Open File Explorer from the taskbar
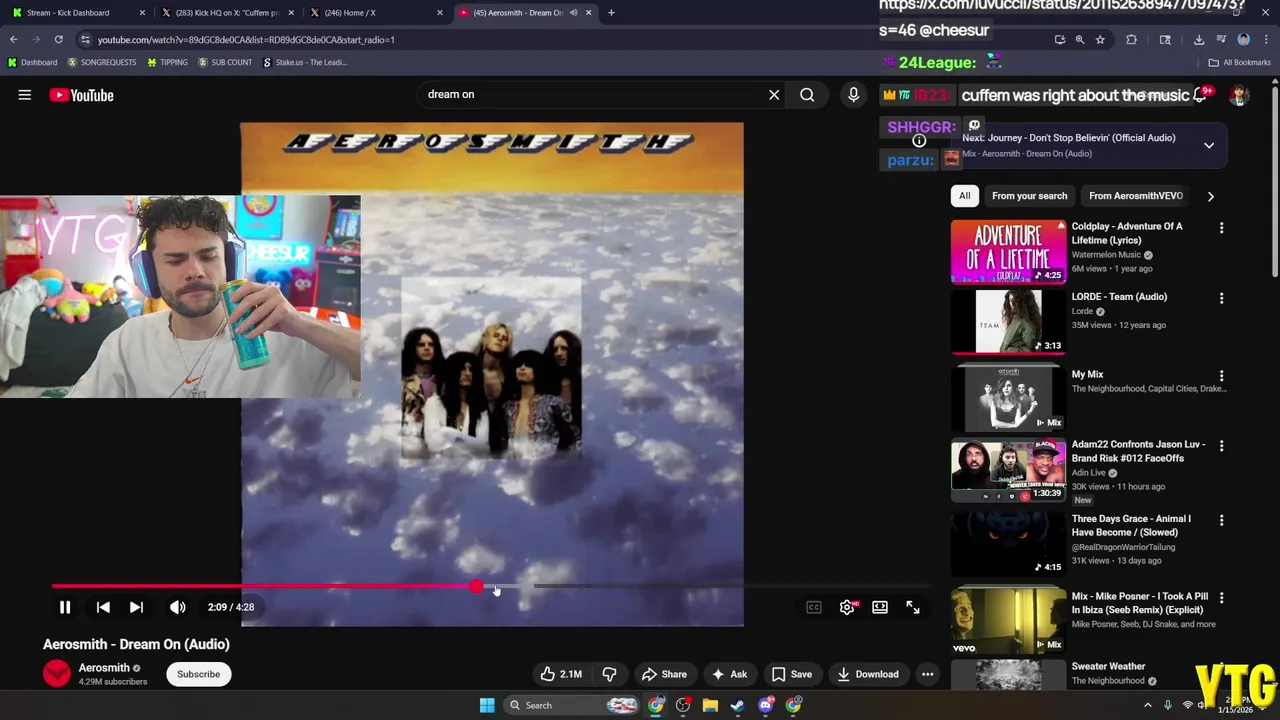The image size is (1280, 720). pyautogui.click(x=710, y=705)
